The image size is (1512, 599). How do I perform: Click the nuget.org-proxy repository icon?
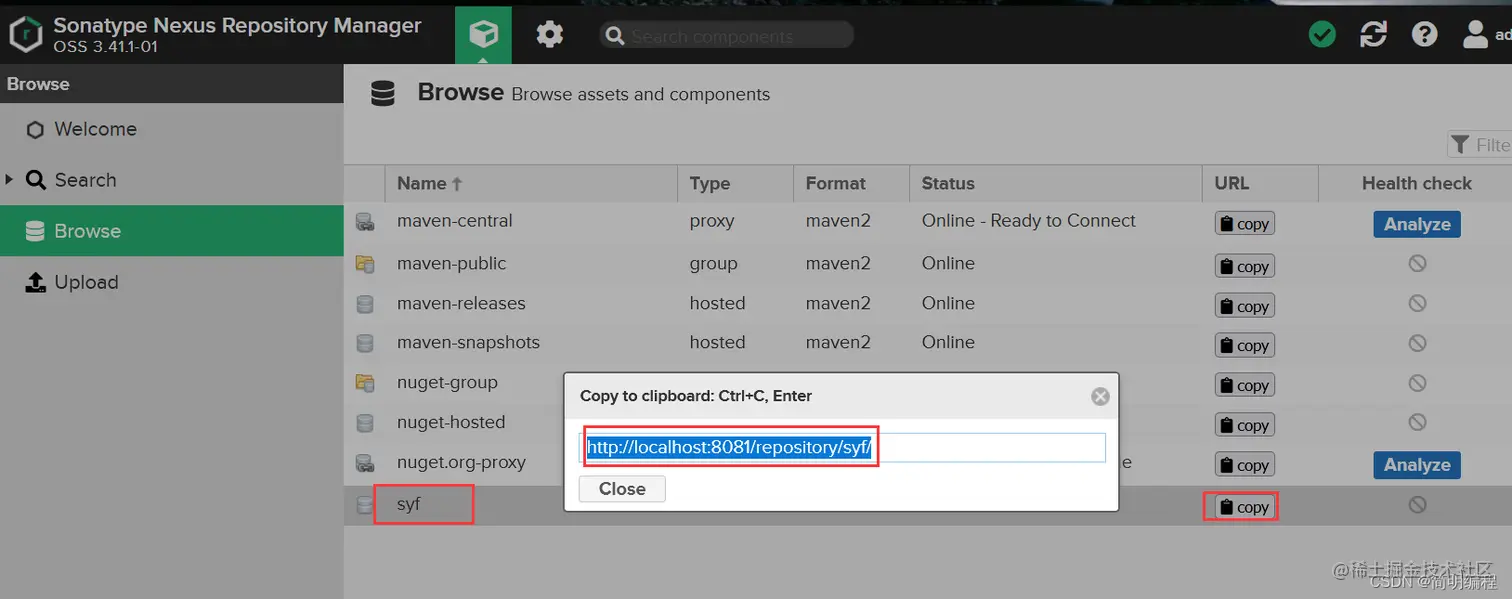tap(365, 463)
